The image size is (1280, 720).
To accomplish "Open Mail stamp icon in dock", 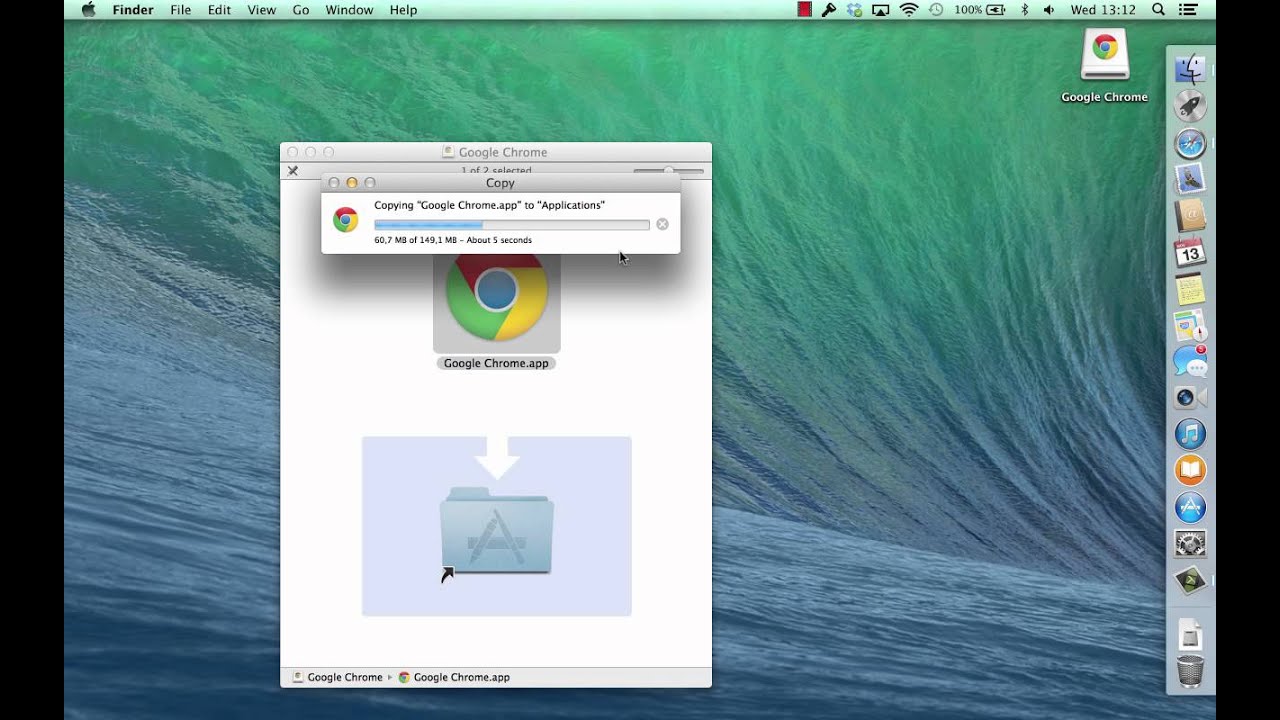I will [1190, 179].
